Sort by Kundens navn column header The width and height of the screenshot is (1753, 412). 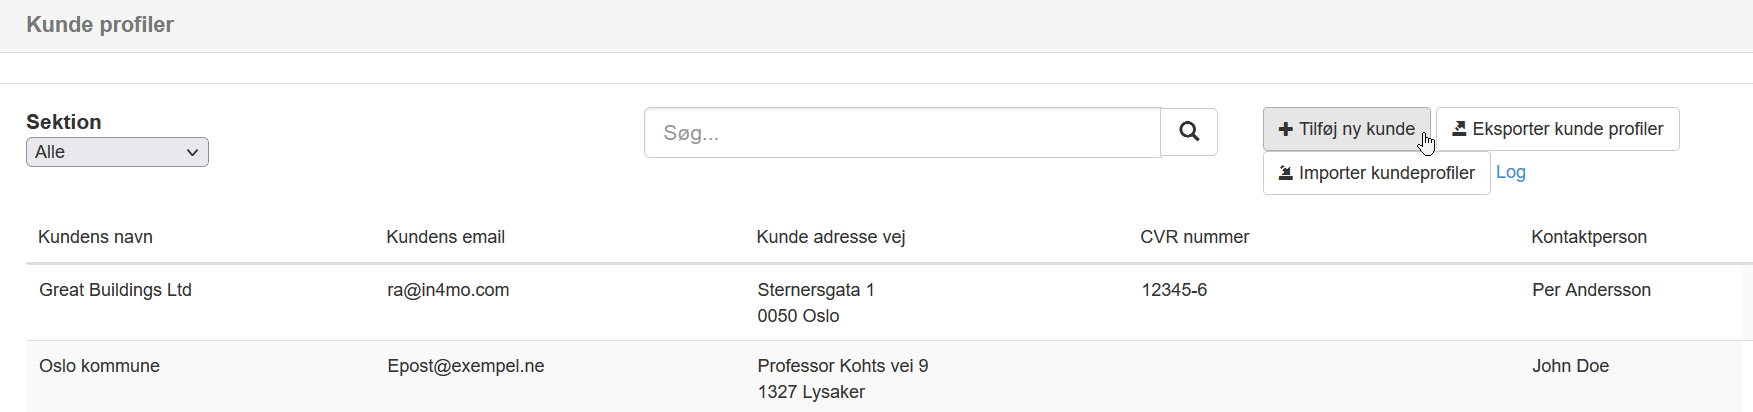(95, 237)
